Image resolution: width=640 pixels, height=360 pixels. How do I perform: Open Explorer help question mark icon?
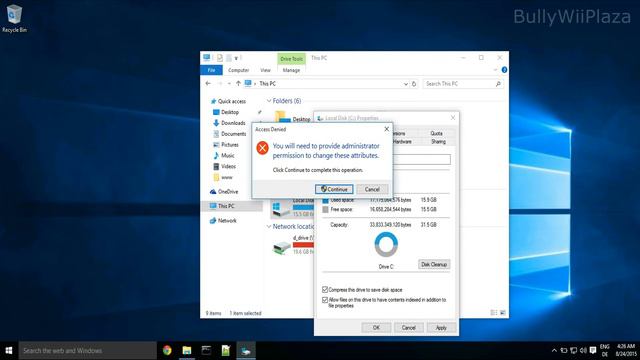click(x=504, y=70)
